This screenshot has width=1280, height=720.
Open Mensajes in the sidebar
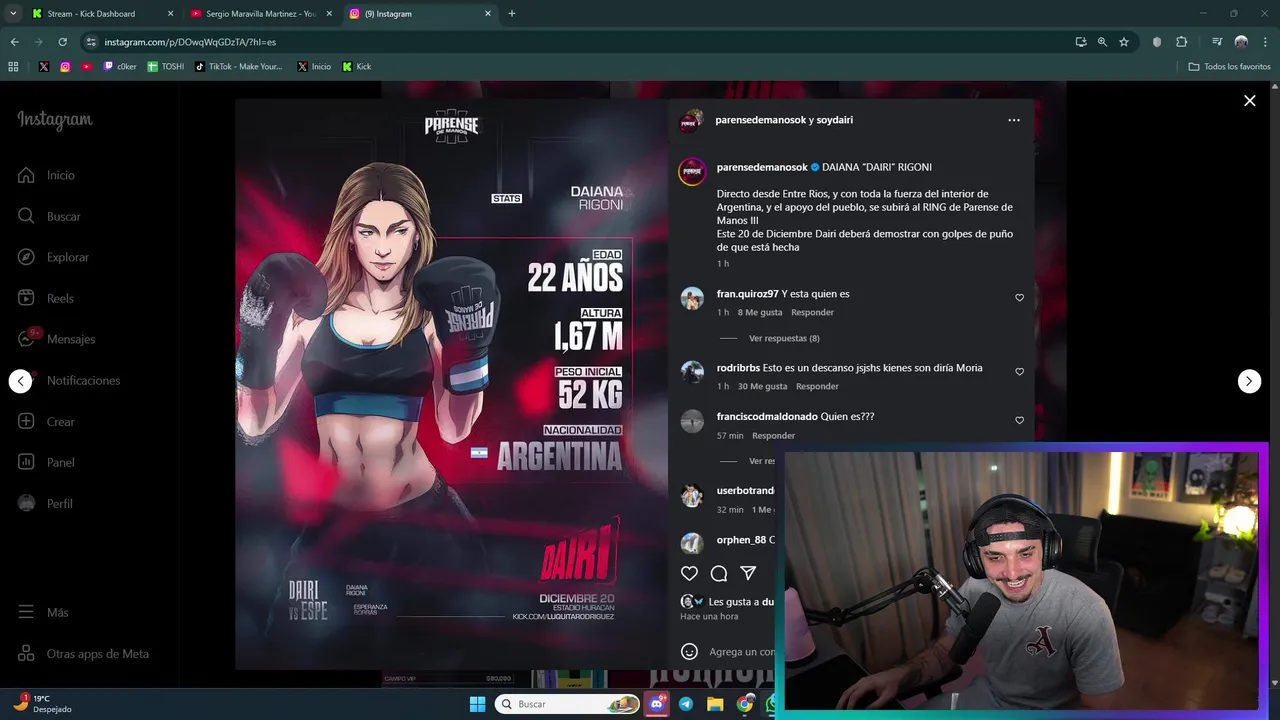(56, 339)
